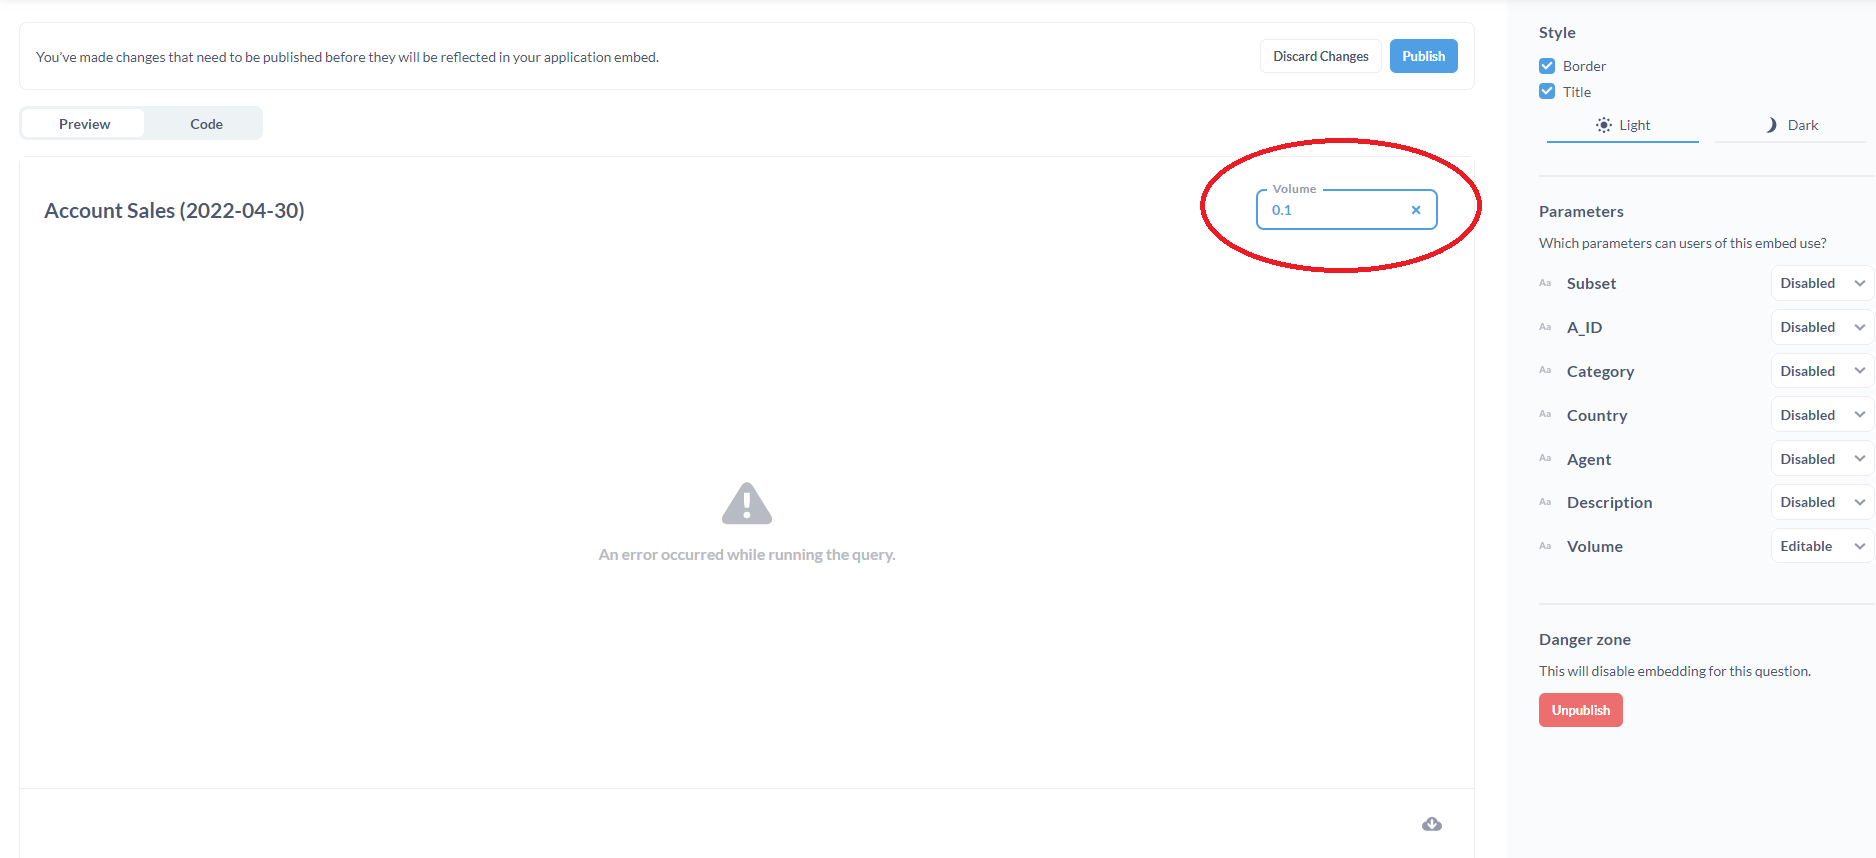The height and width of the screenshot is (858, 1876).
Task: Click the 'This will disable embedding' text
Action: (1675, 671)
